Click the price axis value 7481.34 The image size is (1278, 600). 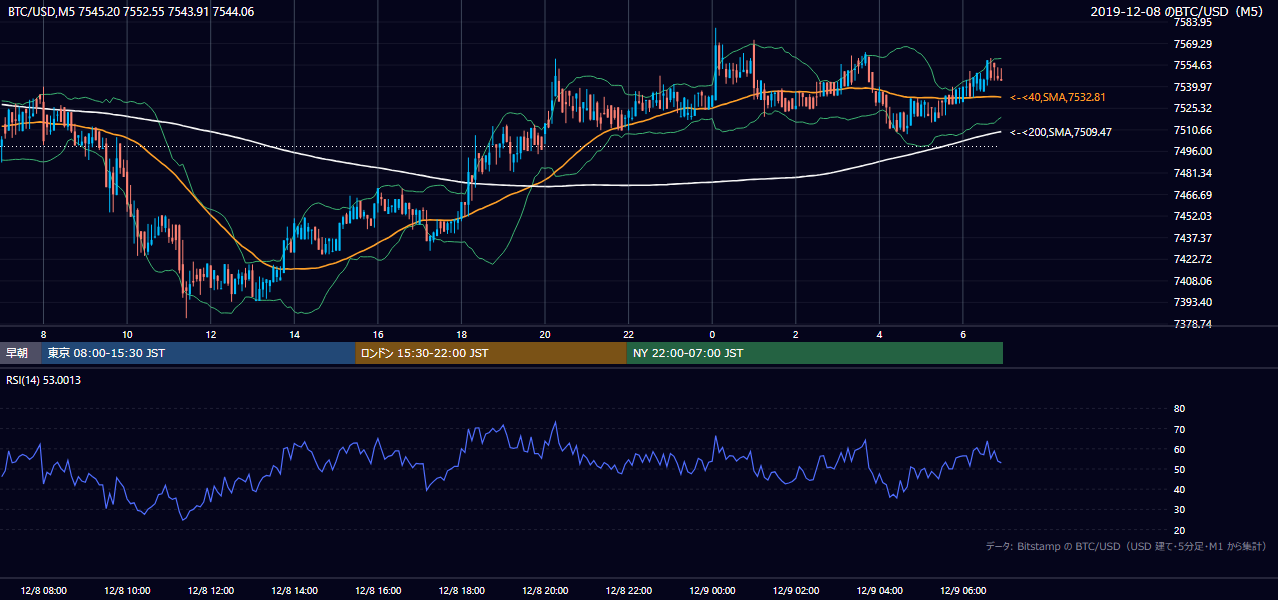click(x=1193, y=173)
